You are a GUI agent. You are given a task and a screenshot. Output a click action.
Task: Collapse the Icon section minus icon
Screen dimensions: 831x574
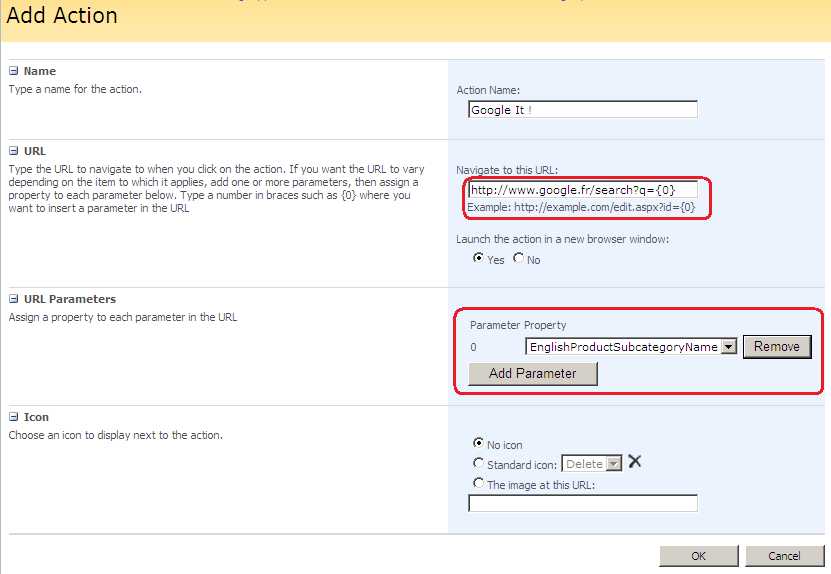pyautogui.click(x=14, y=417)
